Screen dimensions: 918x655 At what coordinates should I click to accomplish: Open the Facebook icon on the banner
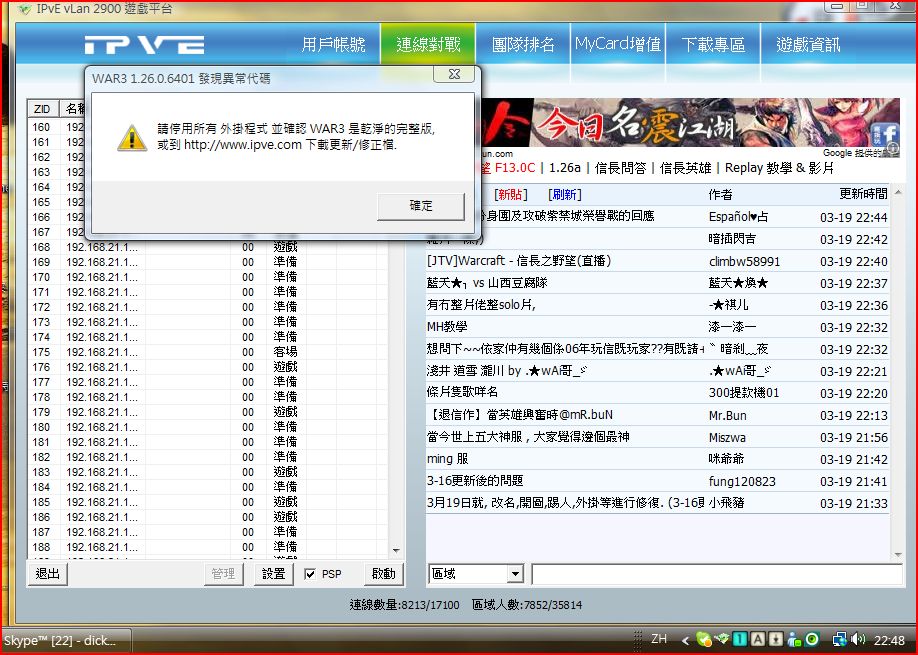(889, 147)
